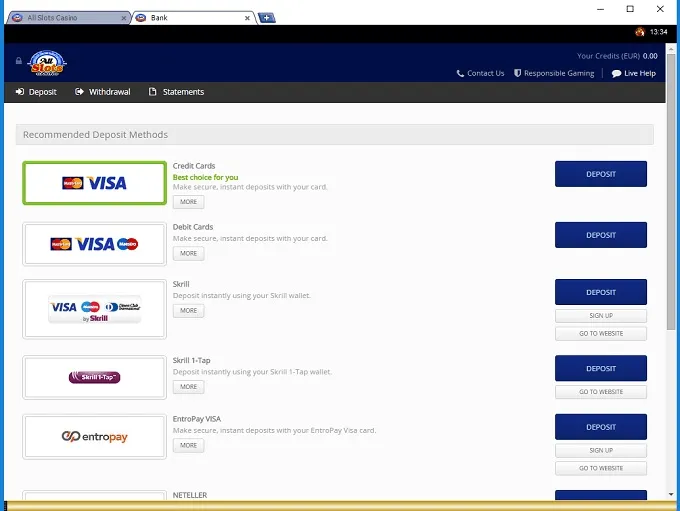Deposit using Skrill
Screen dimensions: 680x511
point(601,292)
